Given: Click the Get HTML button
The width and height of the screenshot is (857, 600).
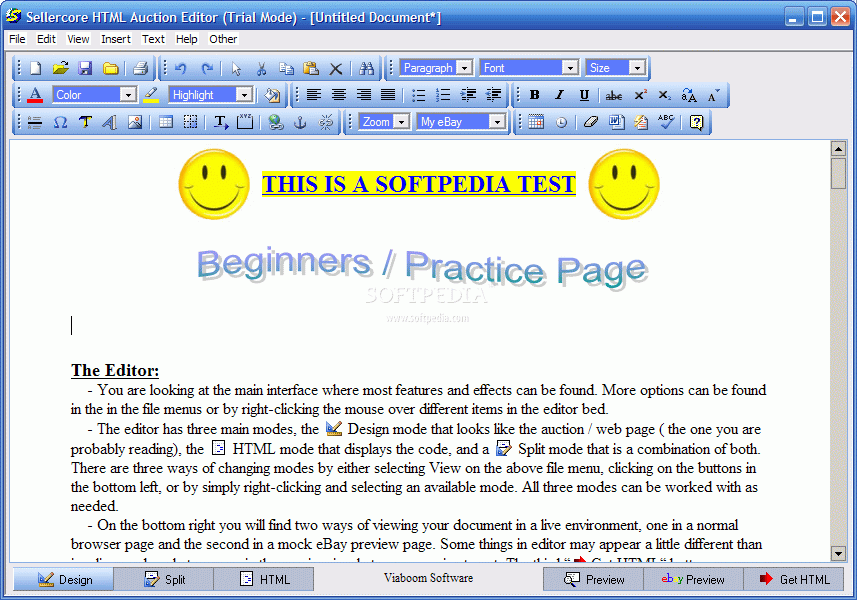Looking at the screenshot, I should [x=793, y=579].
